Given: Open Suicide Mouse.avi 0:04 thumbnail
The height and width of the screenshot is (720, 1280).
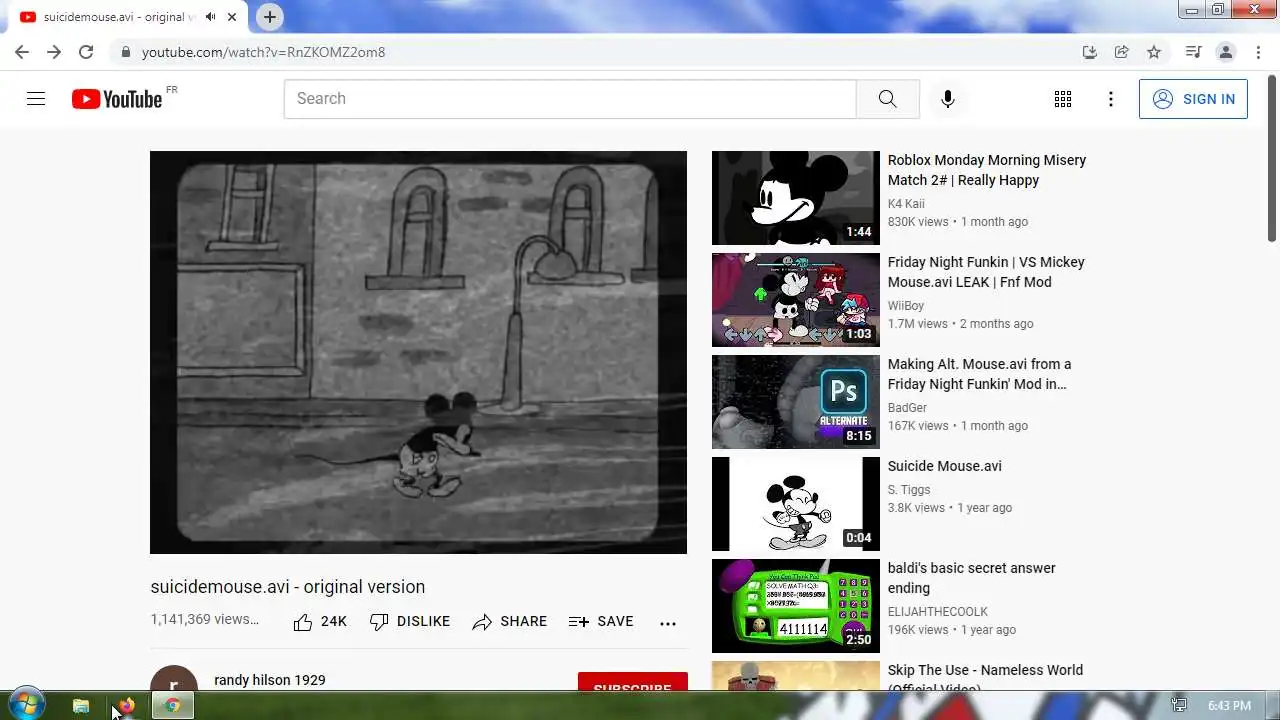Looking at the screenshot, I should [x=796, y=504].
